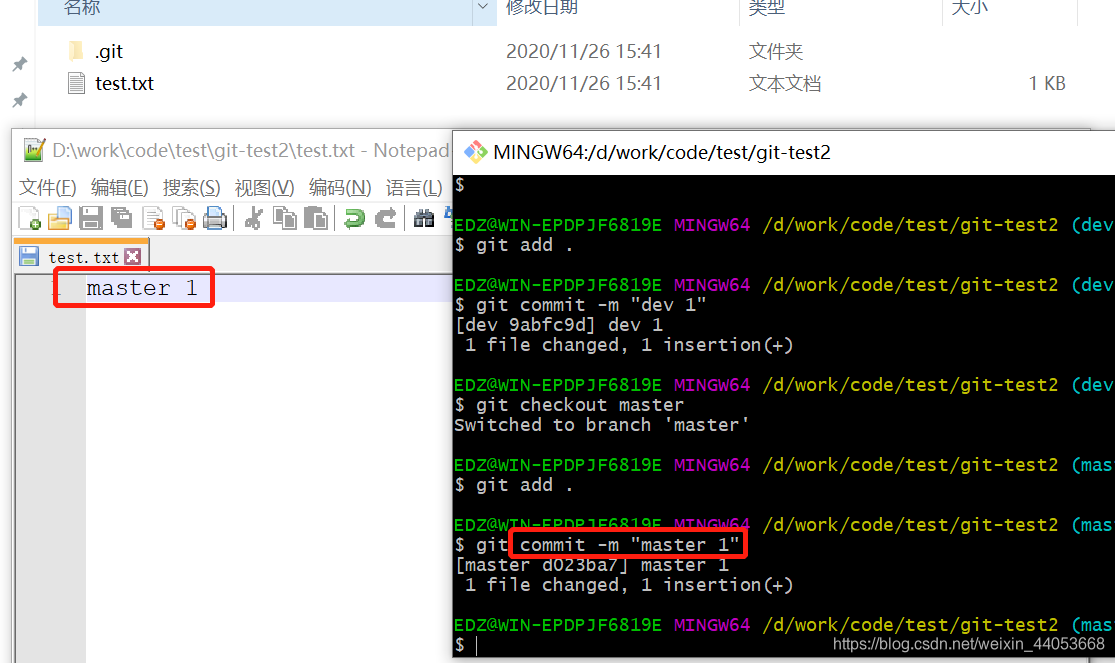Click the Find binoculars toolbar icon
Image resolution: width=1115 pixels, height=663 pixels.
pos(424,218)
